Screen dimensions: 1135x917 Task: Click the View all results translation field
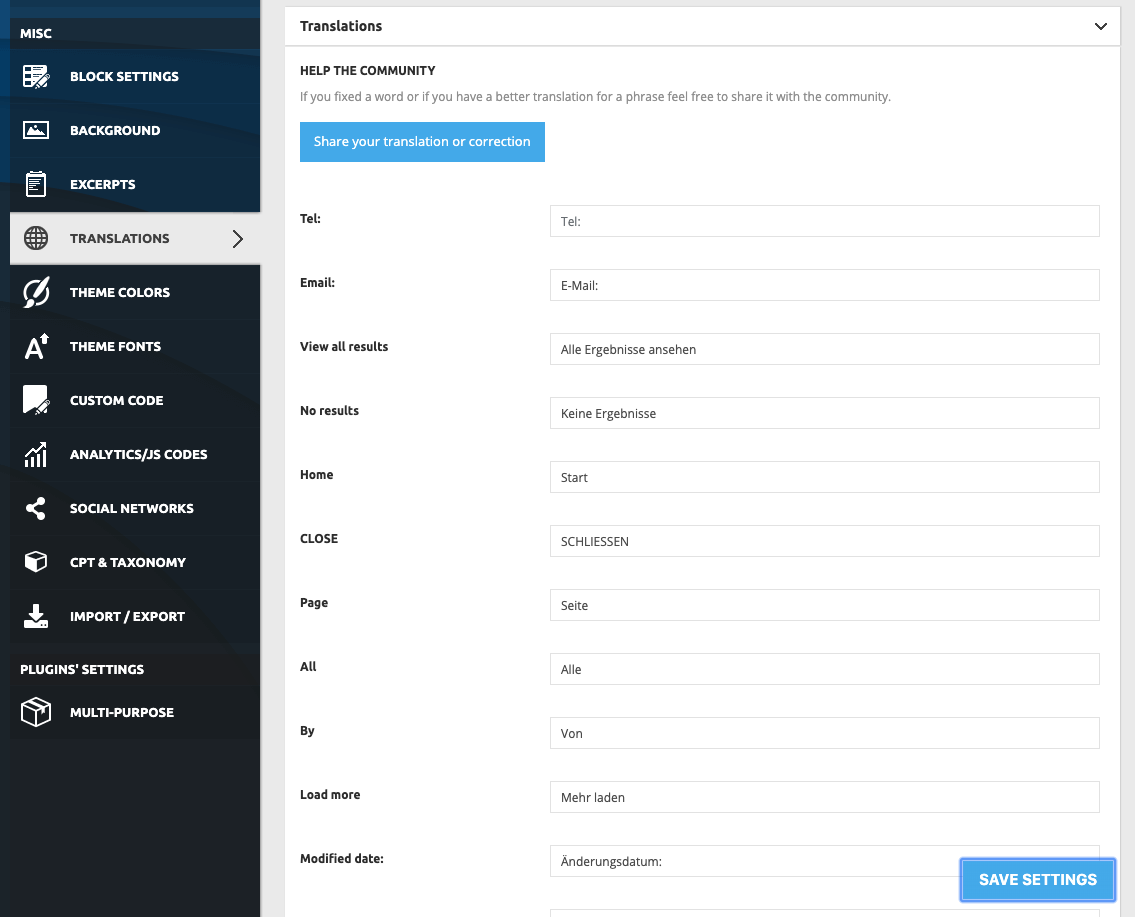click(824, 349)
